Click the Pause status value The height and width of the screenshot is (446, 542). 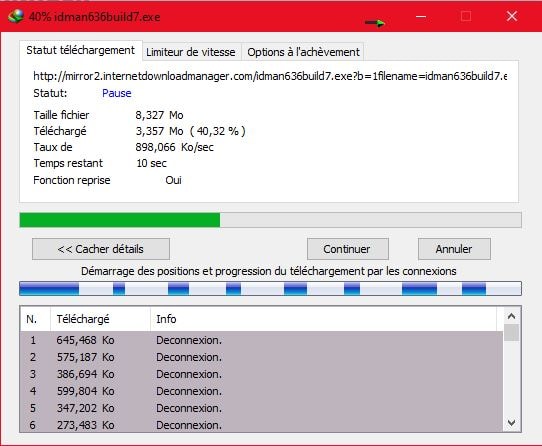click(116, 93)
